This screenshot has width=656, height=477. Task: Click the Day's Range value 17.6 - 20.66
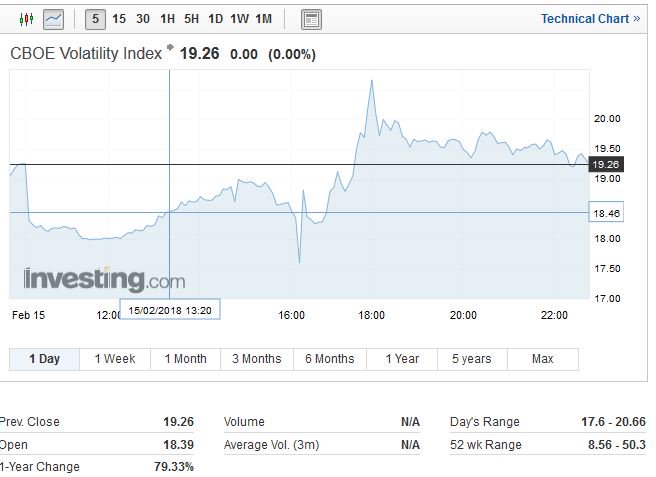613,422
